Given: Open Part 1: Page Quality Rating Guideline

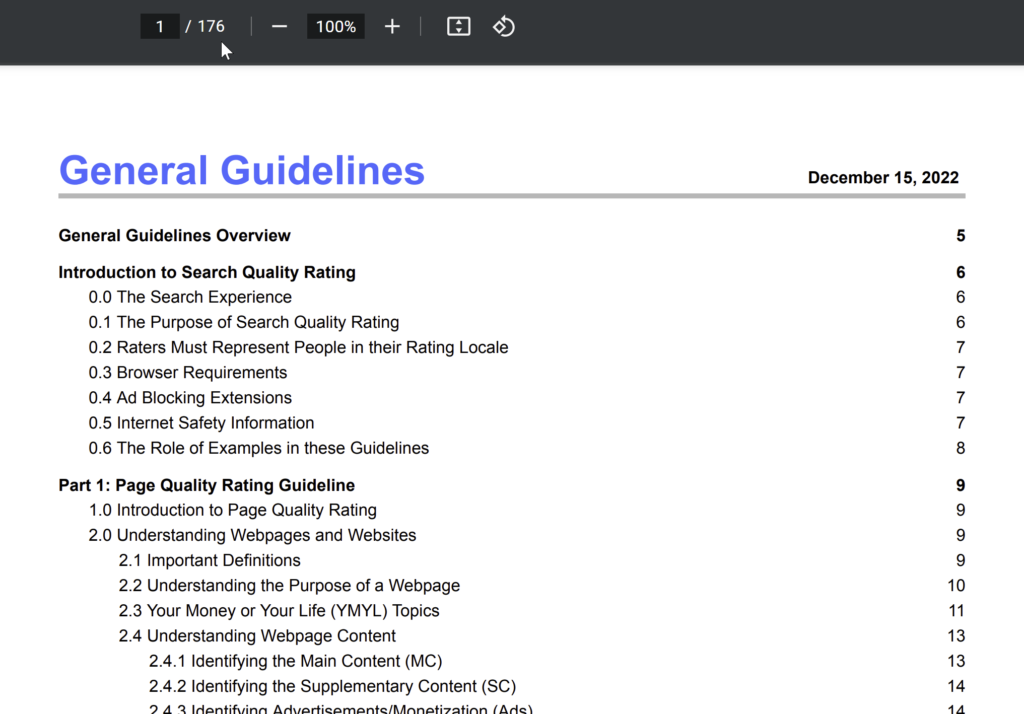Looking at the screenshot, I should (206, 485).
